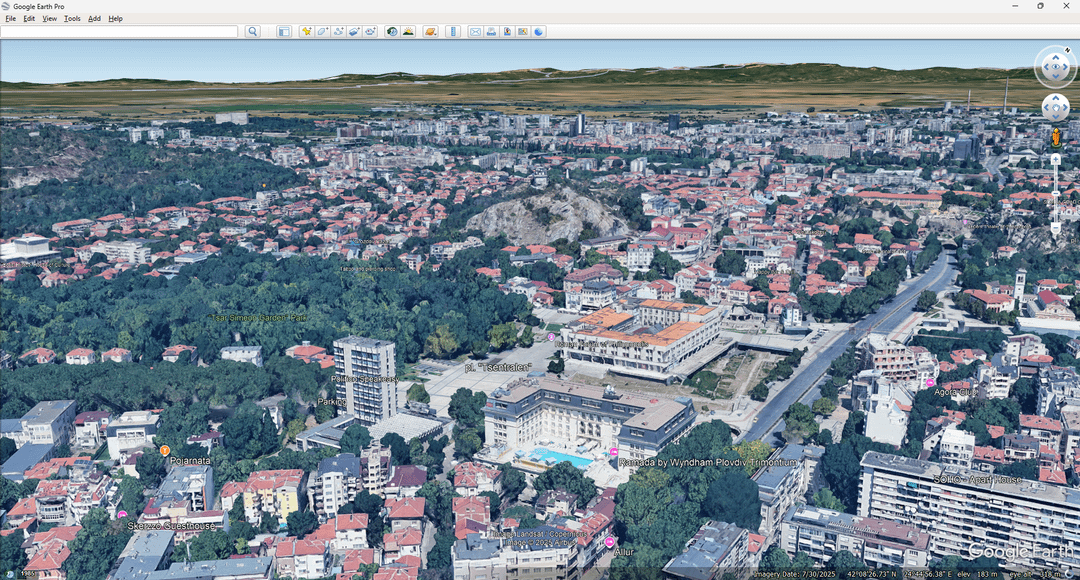This screenshot has width=1080, height=580.
Task: Add a new placemark with the pin icon
Action: pos(307,32)
